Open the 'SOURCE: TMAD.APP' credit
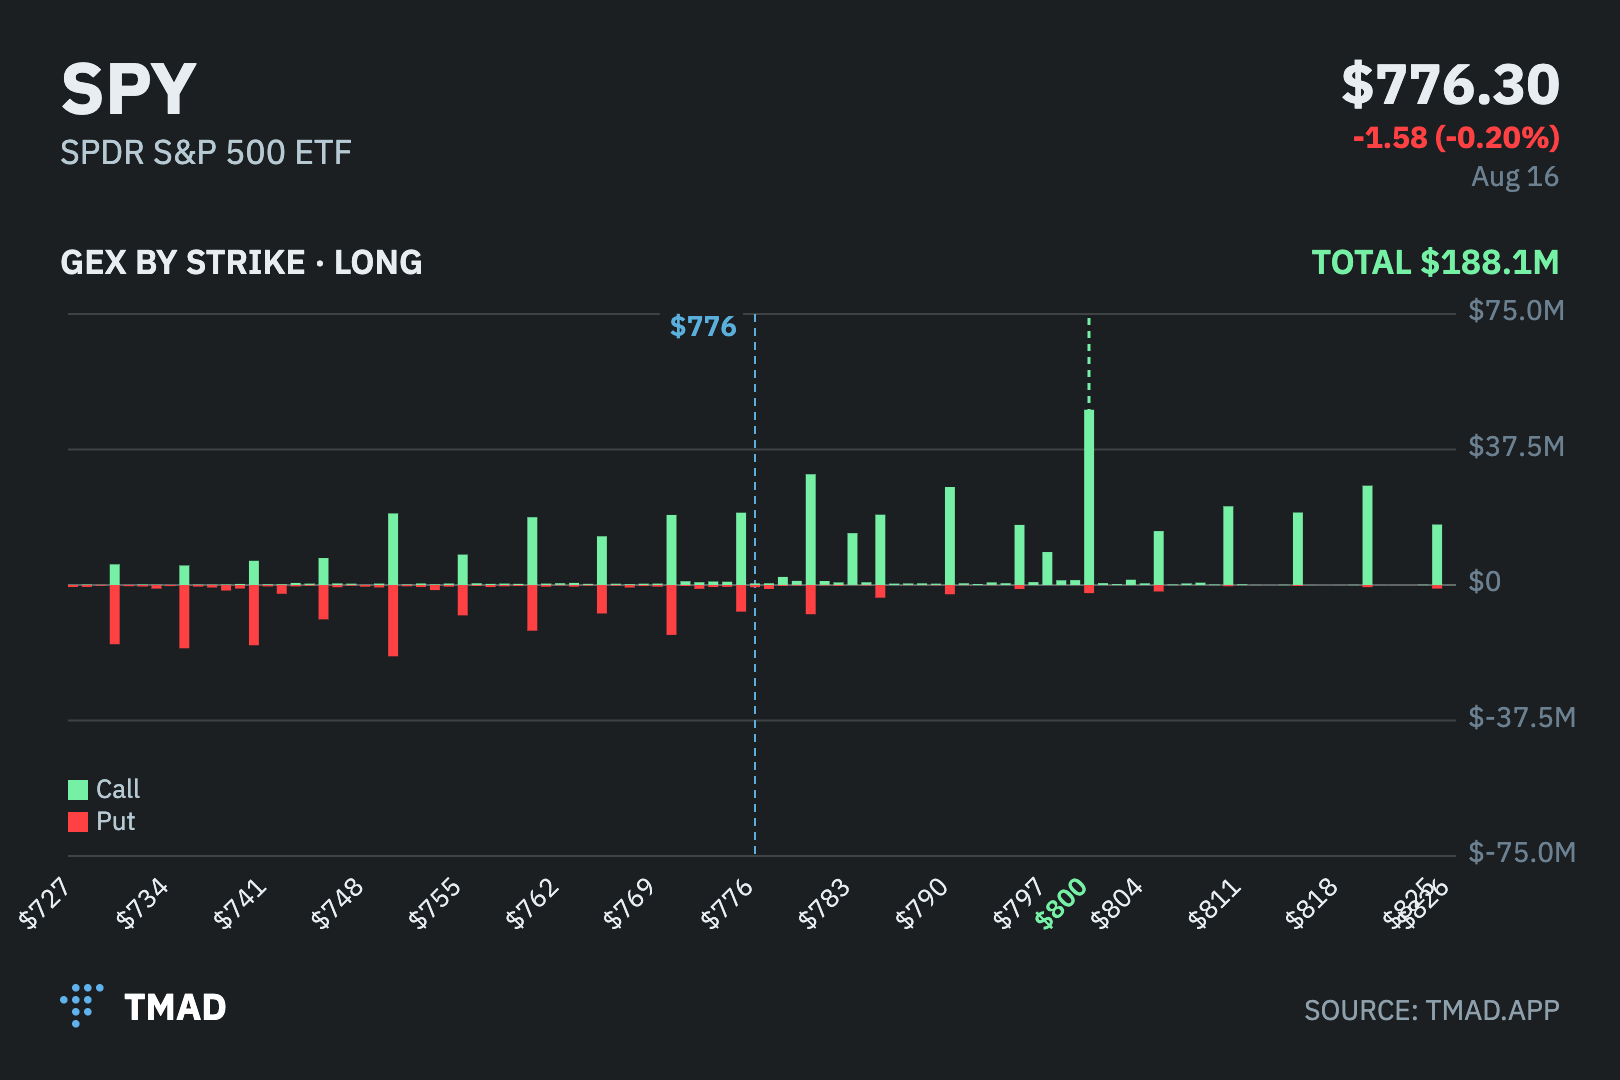1620x1080 pixels. (x=1432, y=1010)
